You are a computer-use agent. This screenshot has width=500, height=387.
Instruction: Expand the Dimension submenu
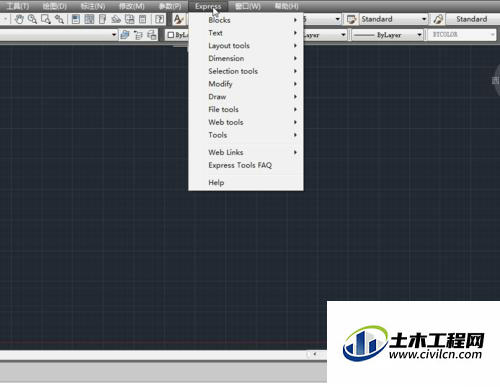point(246,58)
